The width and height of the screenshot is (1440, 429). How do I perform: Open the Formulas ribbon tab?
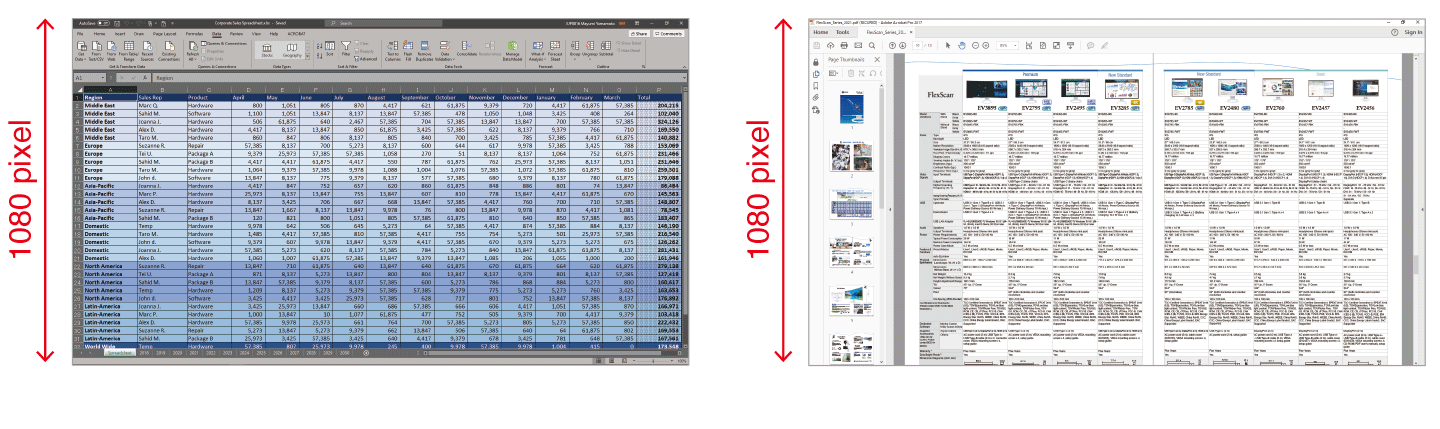pos(194,33)
